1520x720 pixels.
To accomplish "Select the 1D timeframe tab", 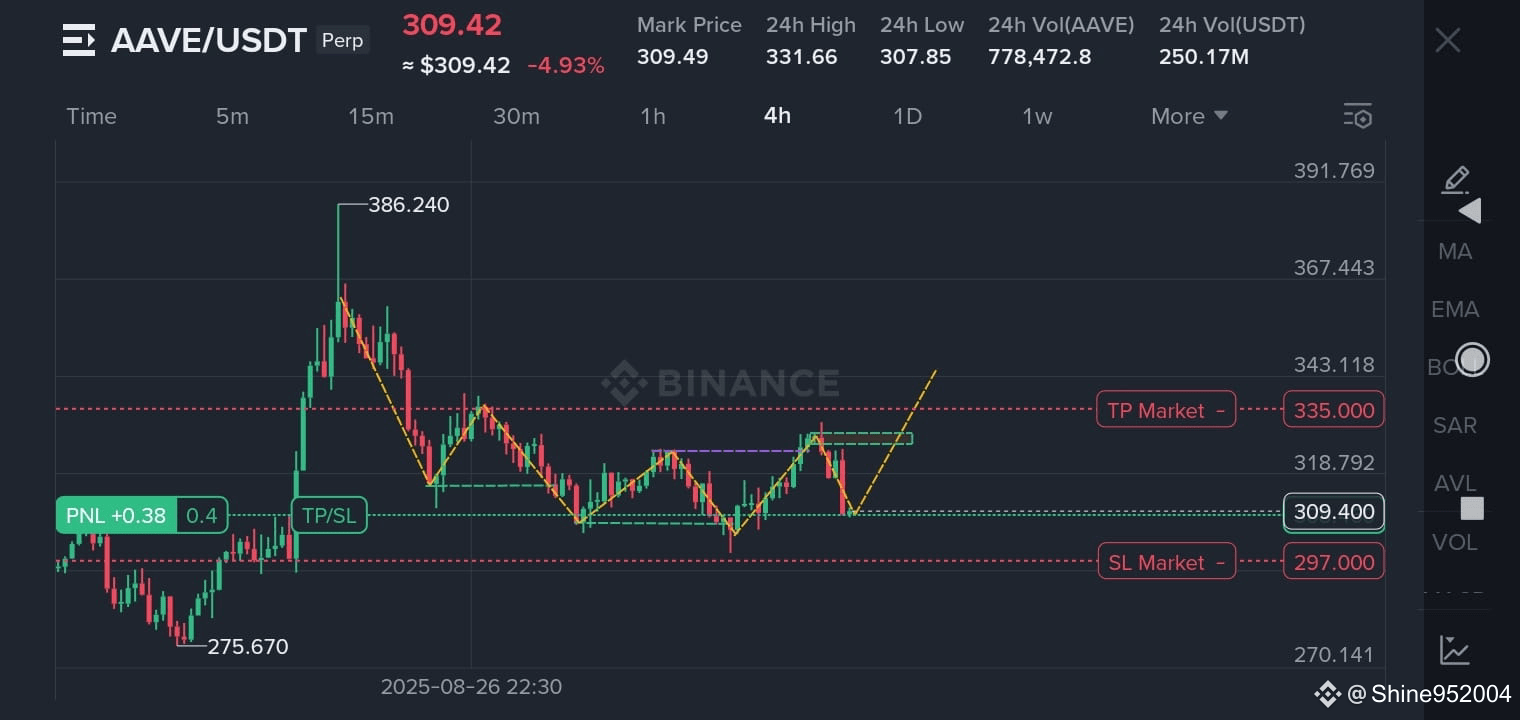I will pyautogui.click(x=907, y=116).
